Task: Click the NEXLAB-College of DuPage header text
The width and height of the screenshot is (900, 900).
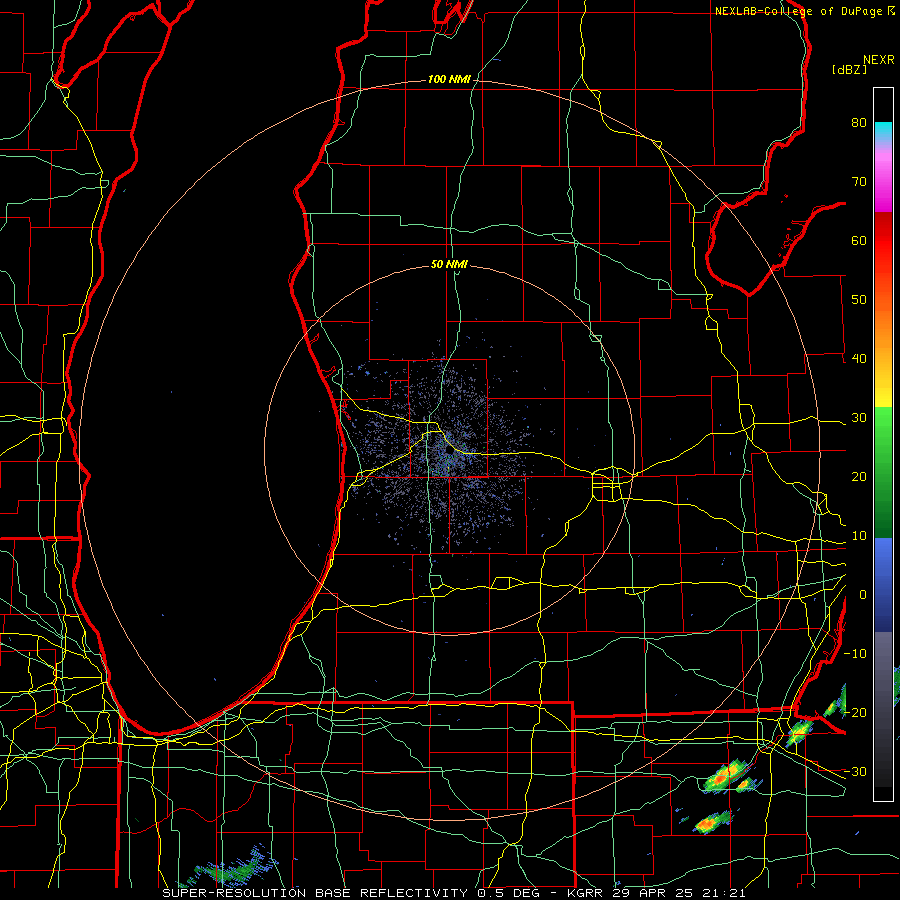Action: tap(798, 11)
